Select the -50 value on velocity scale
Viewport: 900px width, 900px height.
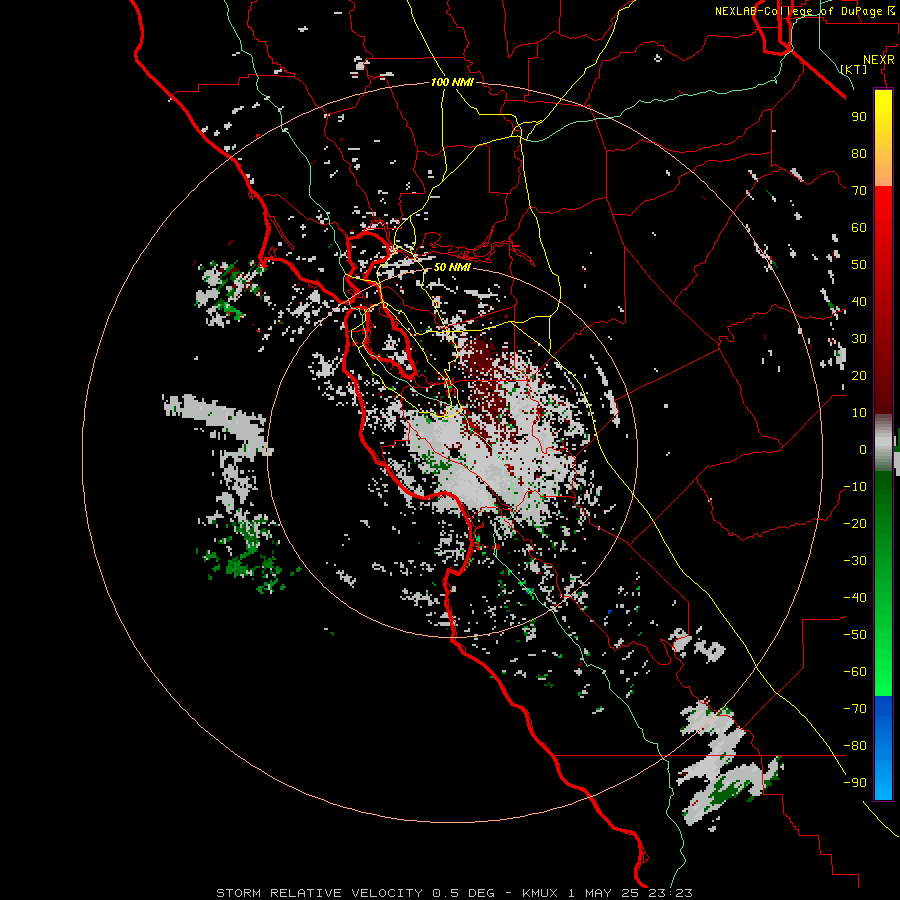point(855,635)
